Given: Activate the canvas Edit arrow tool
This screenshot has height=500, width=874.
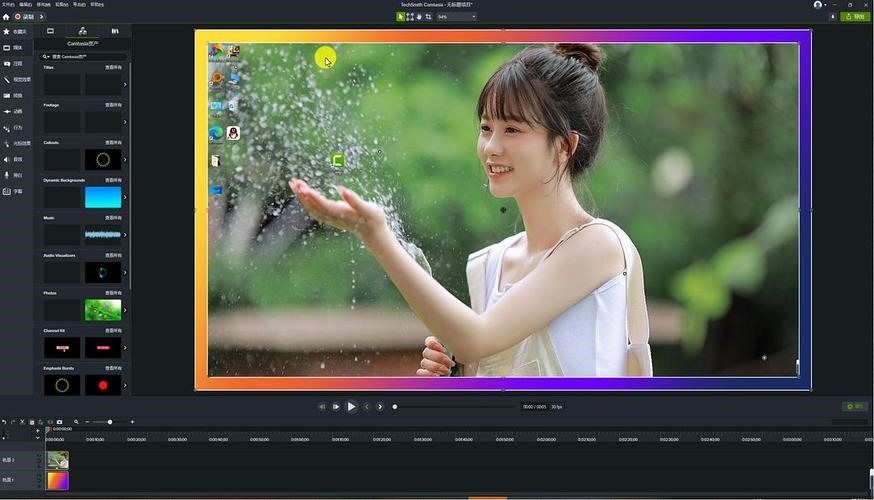Looking at the screenshot, I should click(x=400, y=17).
